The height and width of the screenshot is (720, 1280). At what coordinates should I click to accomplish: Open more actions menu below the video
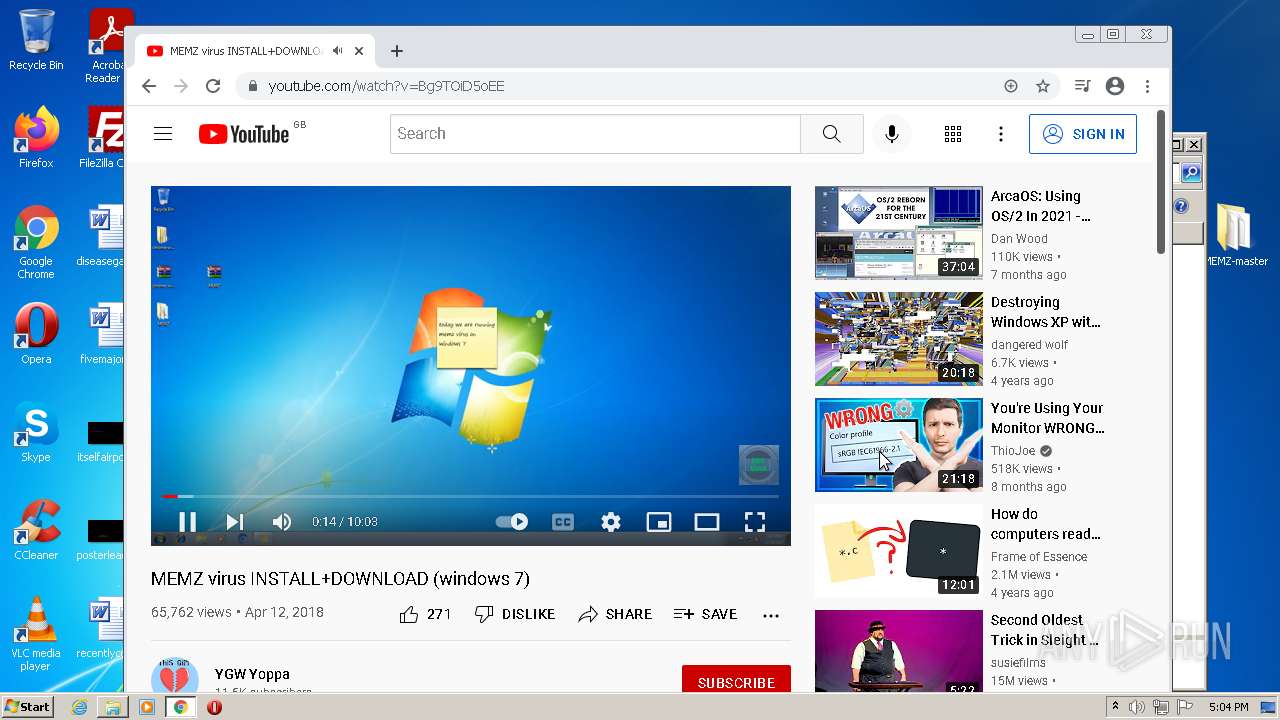pyautogui.click(x=771, y=615)
